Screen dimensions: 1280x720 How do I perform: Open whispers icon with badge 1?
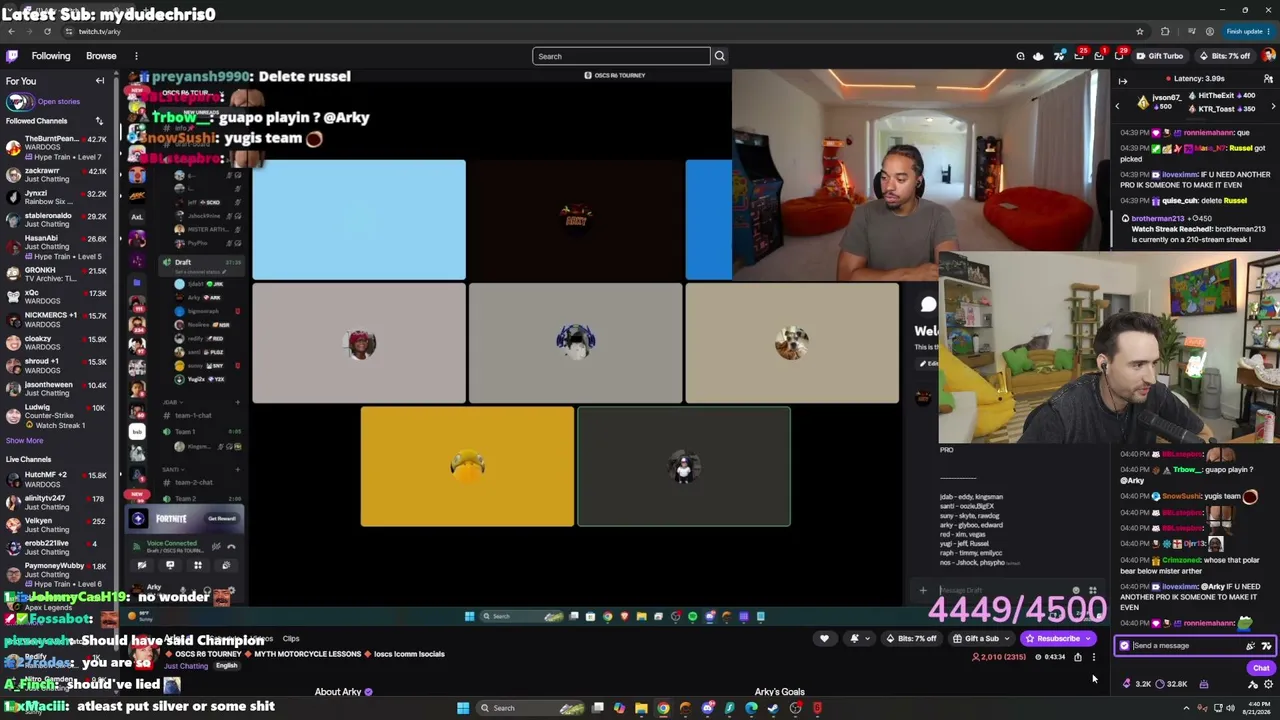[1099, 56]
